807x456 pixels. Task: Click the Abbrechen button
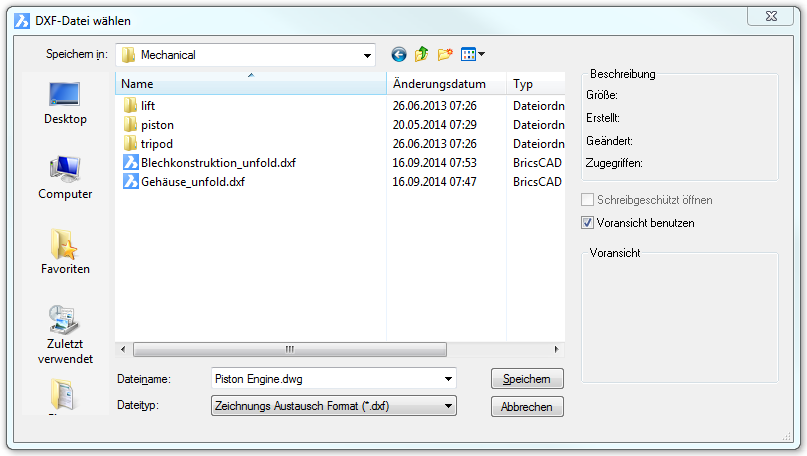tap(527, 407)
